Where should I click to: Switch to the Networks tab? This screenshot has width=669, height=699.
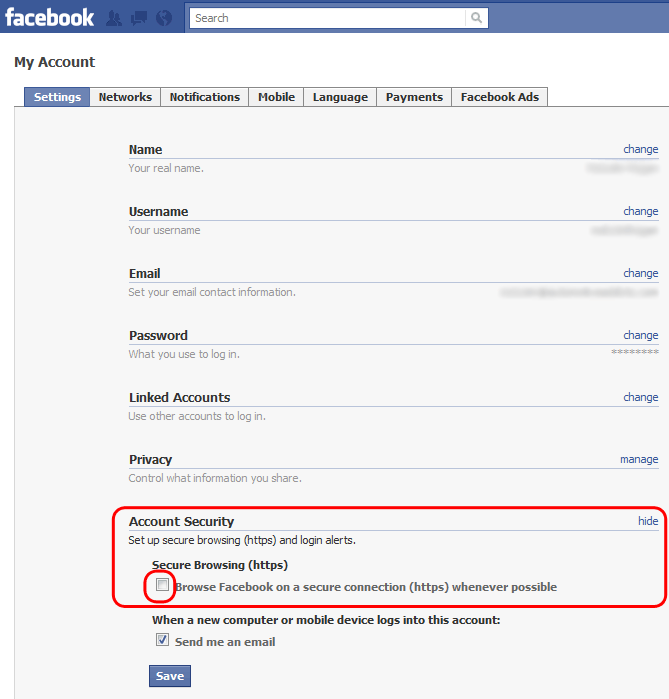pyautogui.click(x=125, y=97)
